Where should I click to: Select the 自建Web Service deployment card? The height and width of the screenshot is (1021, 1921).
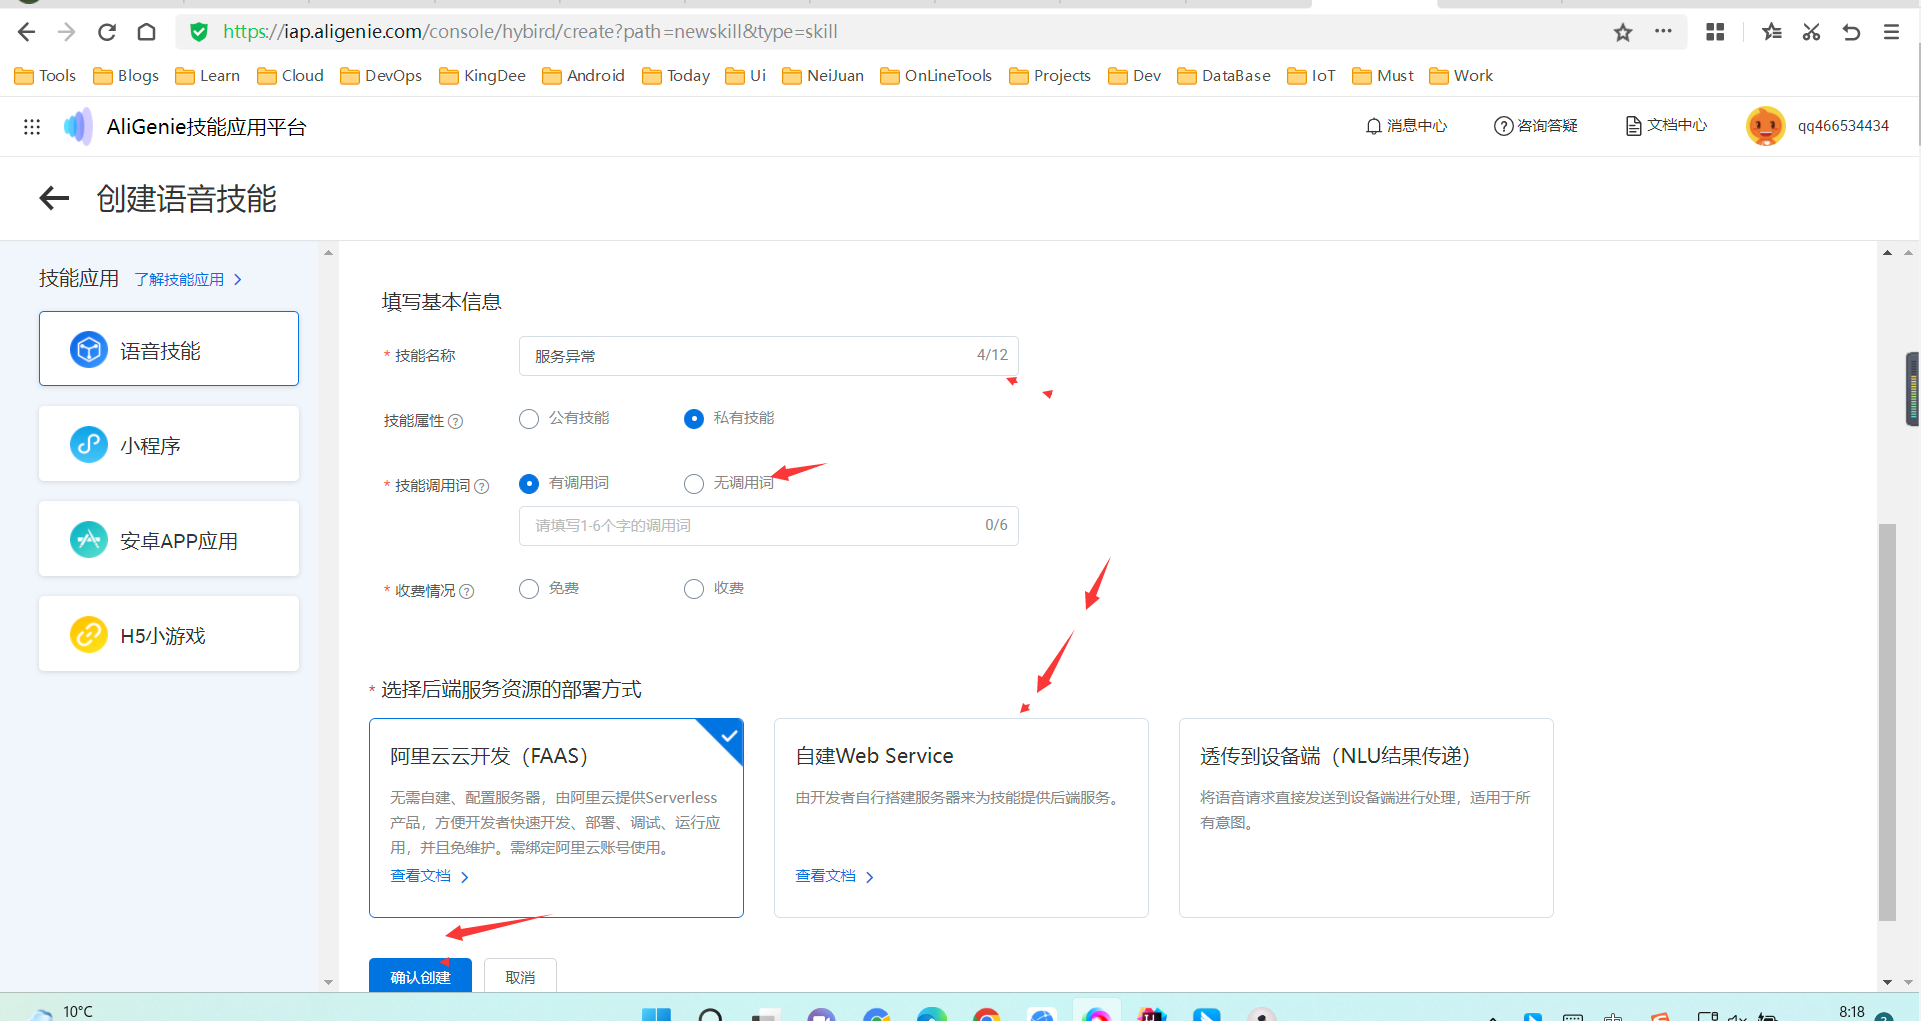tap(961, 817)
